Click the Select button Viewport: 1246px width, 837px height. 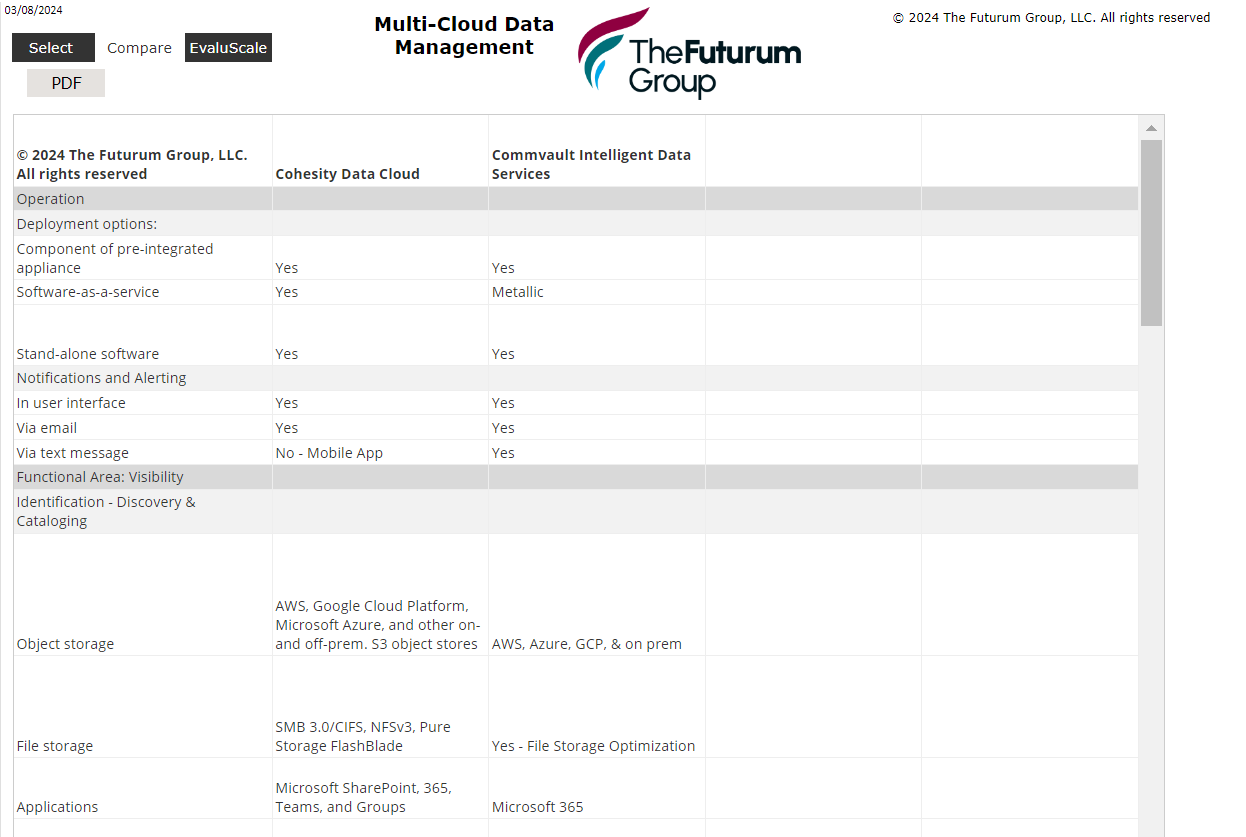(x=53, y=47)
